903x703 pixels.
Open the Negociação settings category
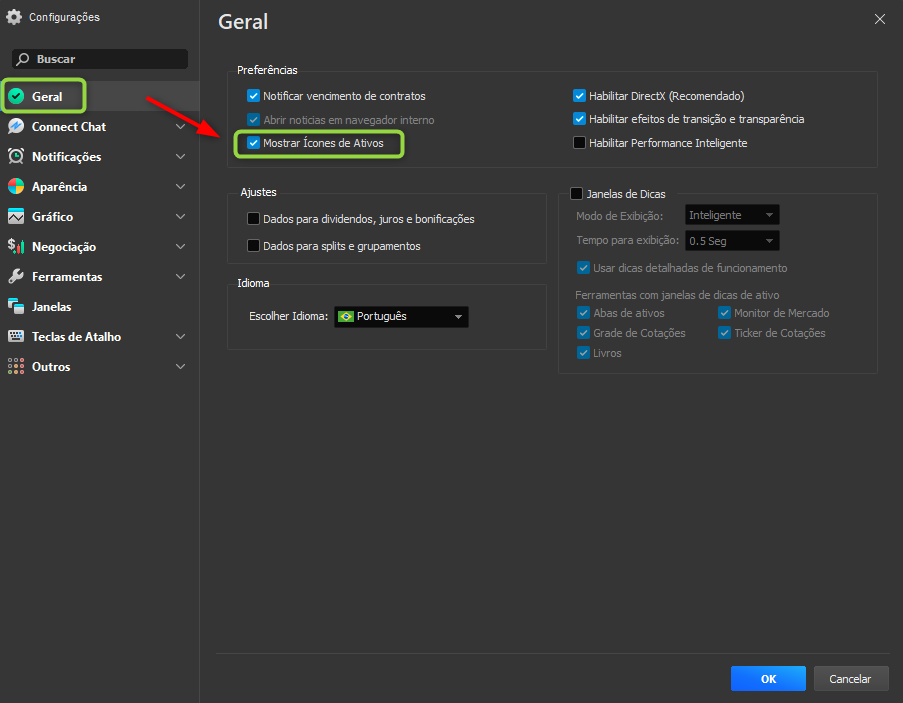pos(100,246)
